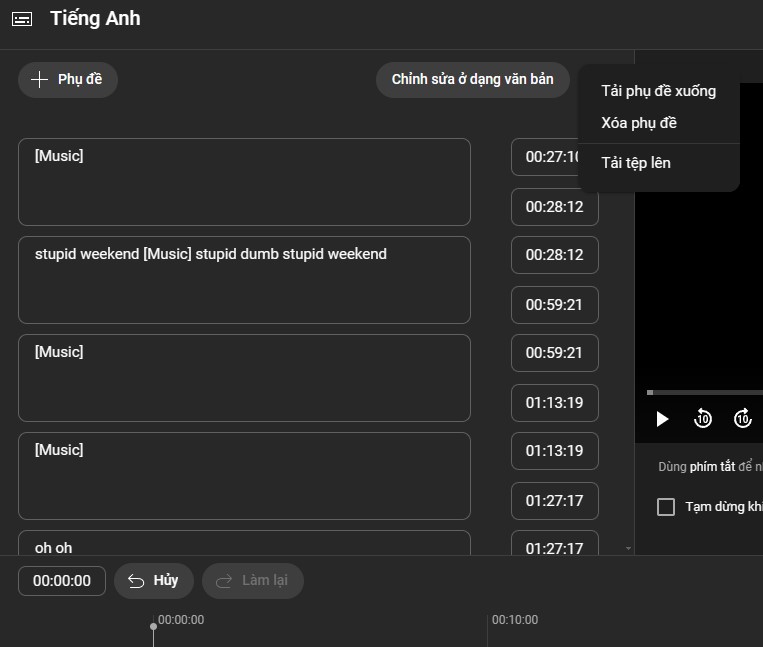Screen dimensions: 763x647
Task: Rewind 10 seconds in video player
Action: pos(703,419)
